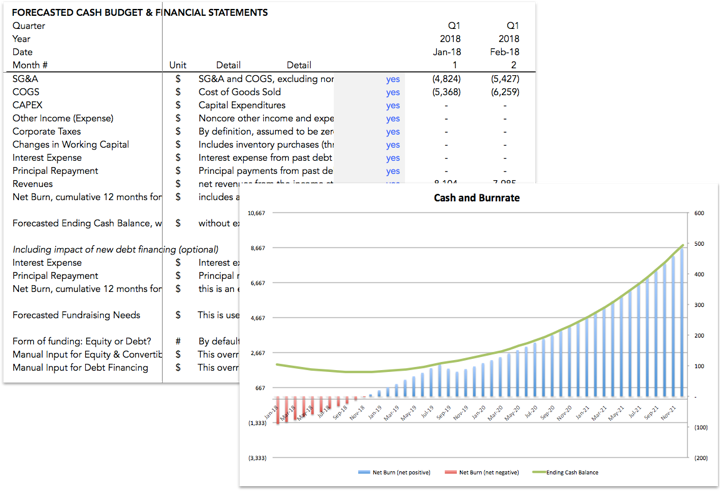Select the 'yes' cell in the SG&A row
Image resolution: width=720 pixels, height=494 pixels.
tap(393, 78)
